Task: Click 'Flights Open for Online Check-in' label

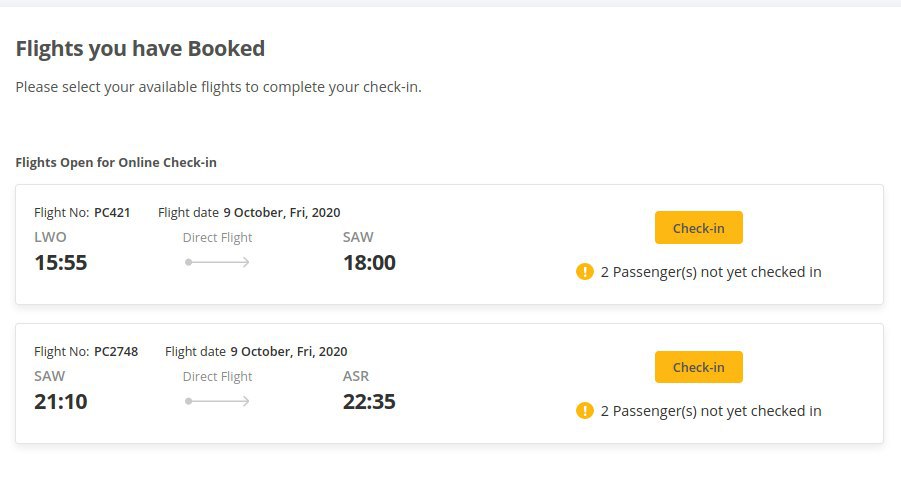Action: 116,163
